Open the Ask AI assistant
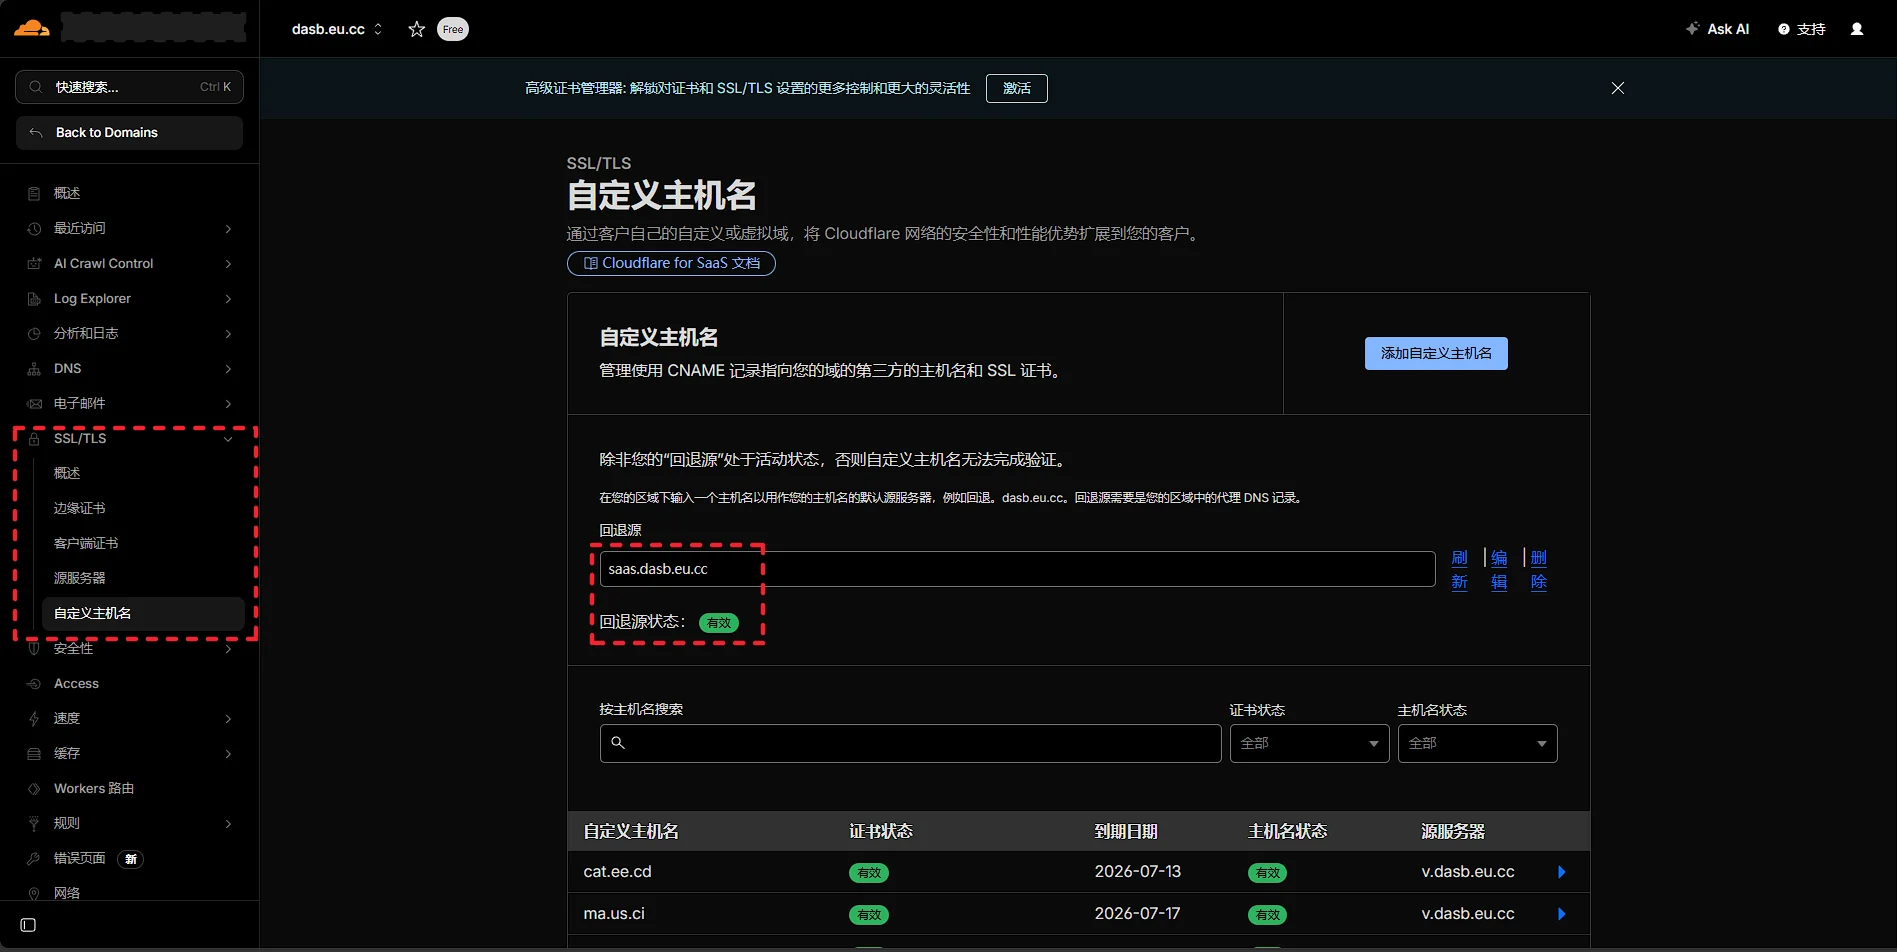Screen dimensions: 1897x952 click(1717, 29)
